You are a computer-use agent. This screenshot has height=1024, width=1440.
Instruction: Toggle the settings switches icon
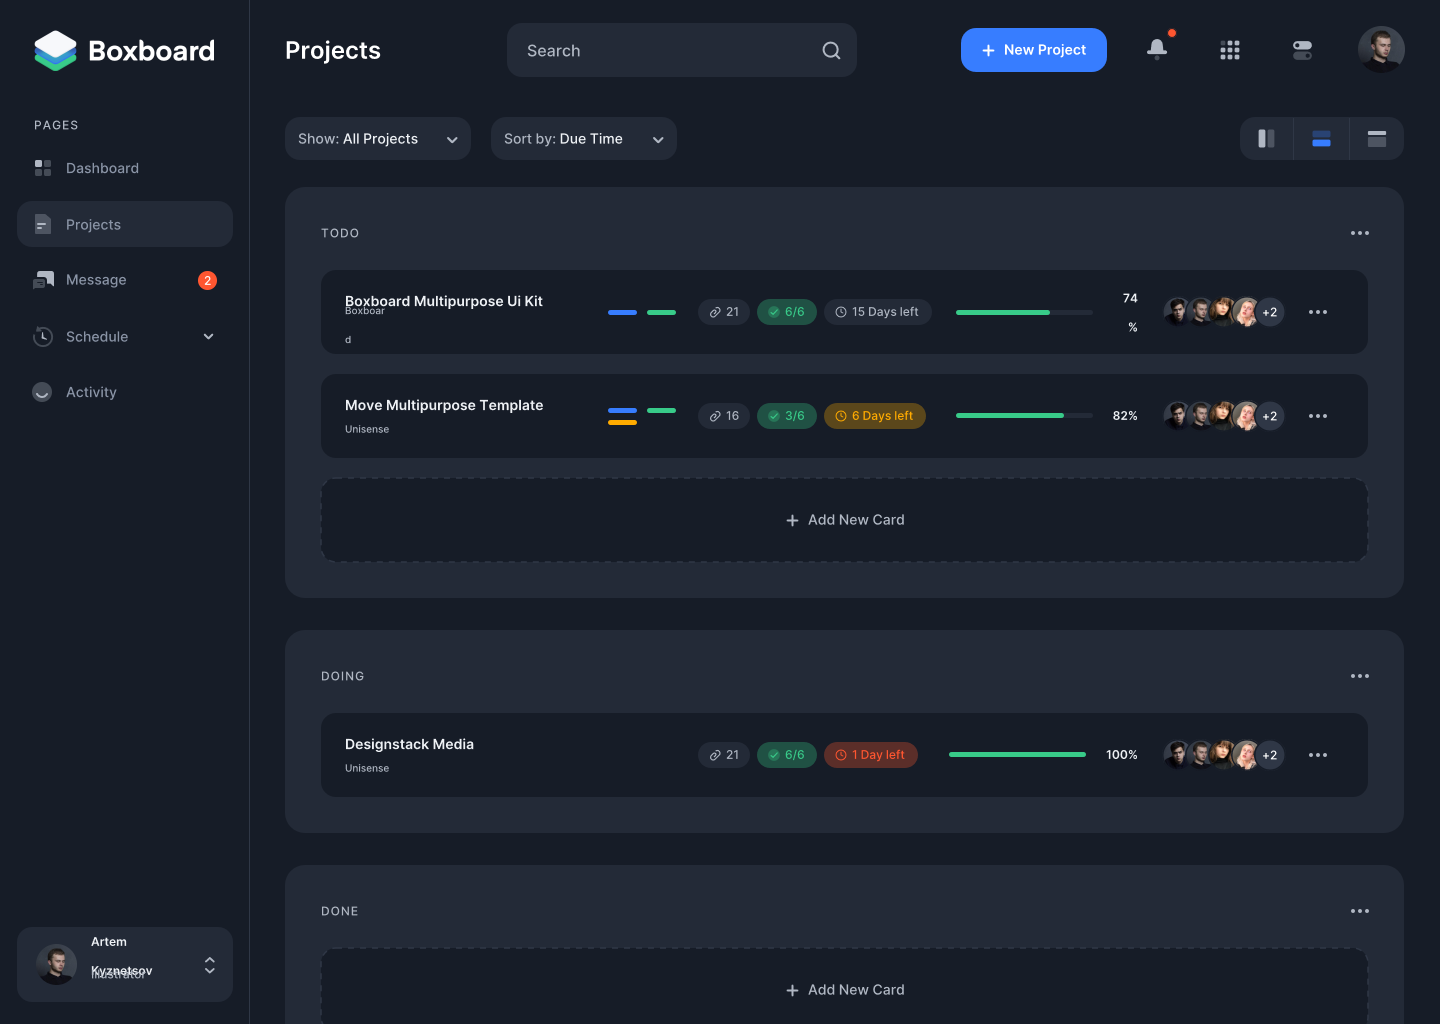[x=1302, y=50]
